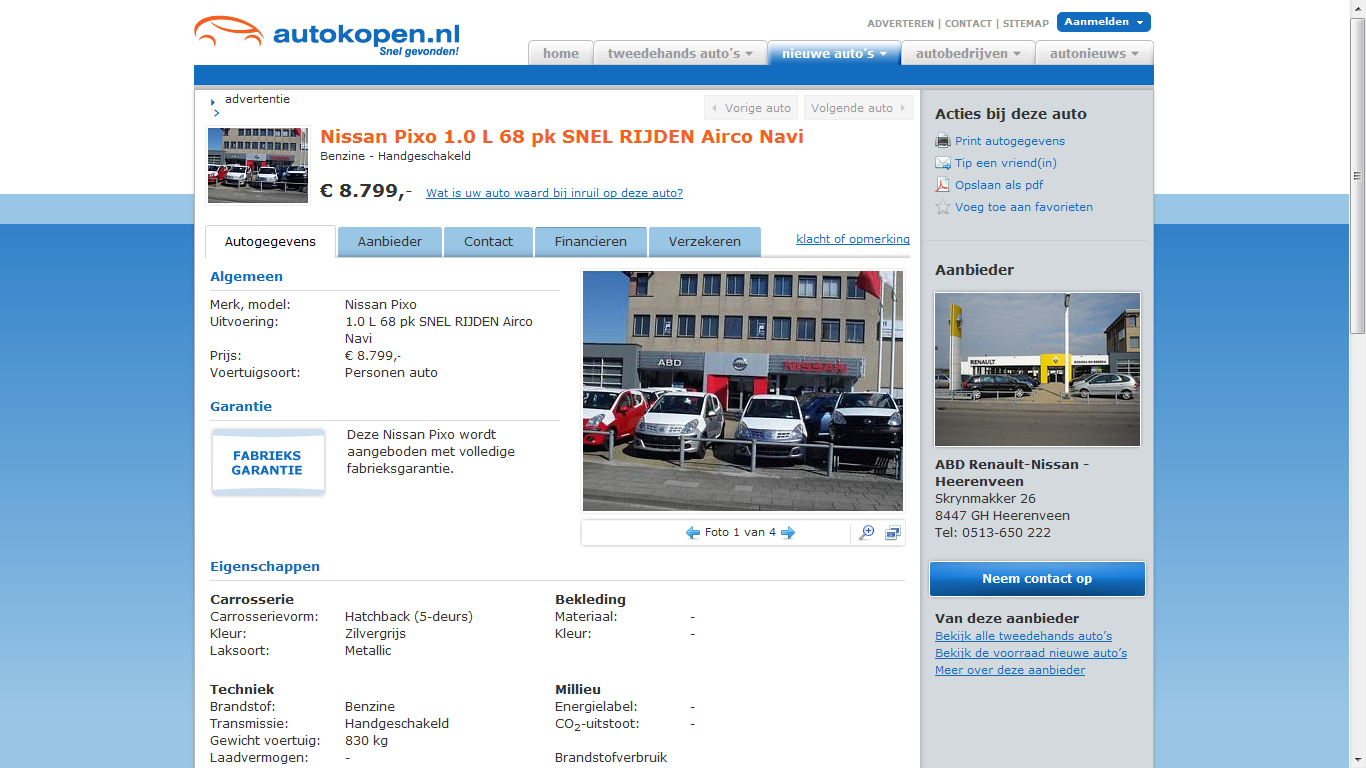Open the Aanmelden dropdown
The width and height of the screenshot is (1366, 768).
tap(1104, 22)
